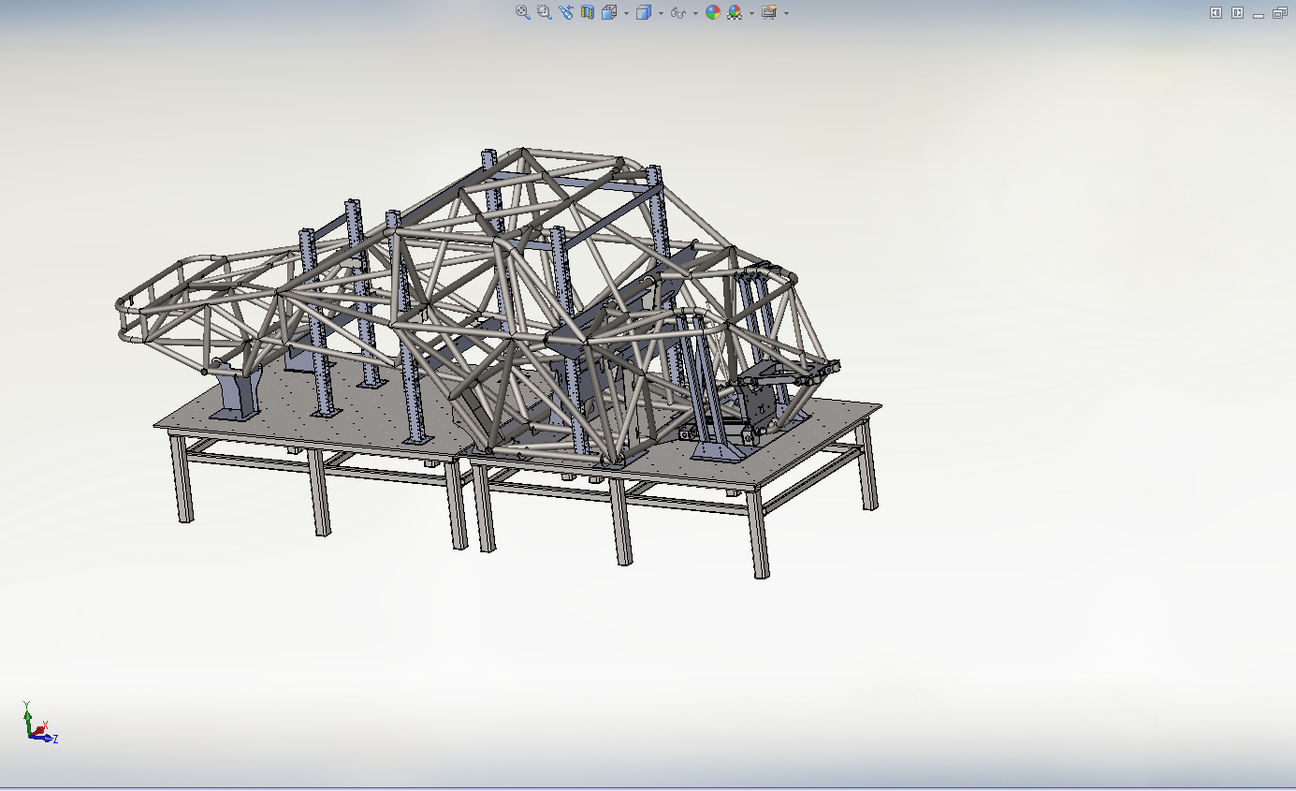The image size is (1296, 791).
Task: Activate the Zoom to Area tool
Action: tap(543, 13)
